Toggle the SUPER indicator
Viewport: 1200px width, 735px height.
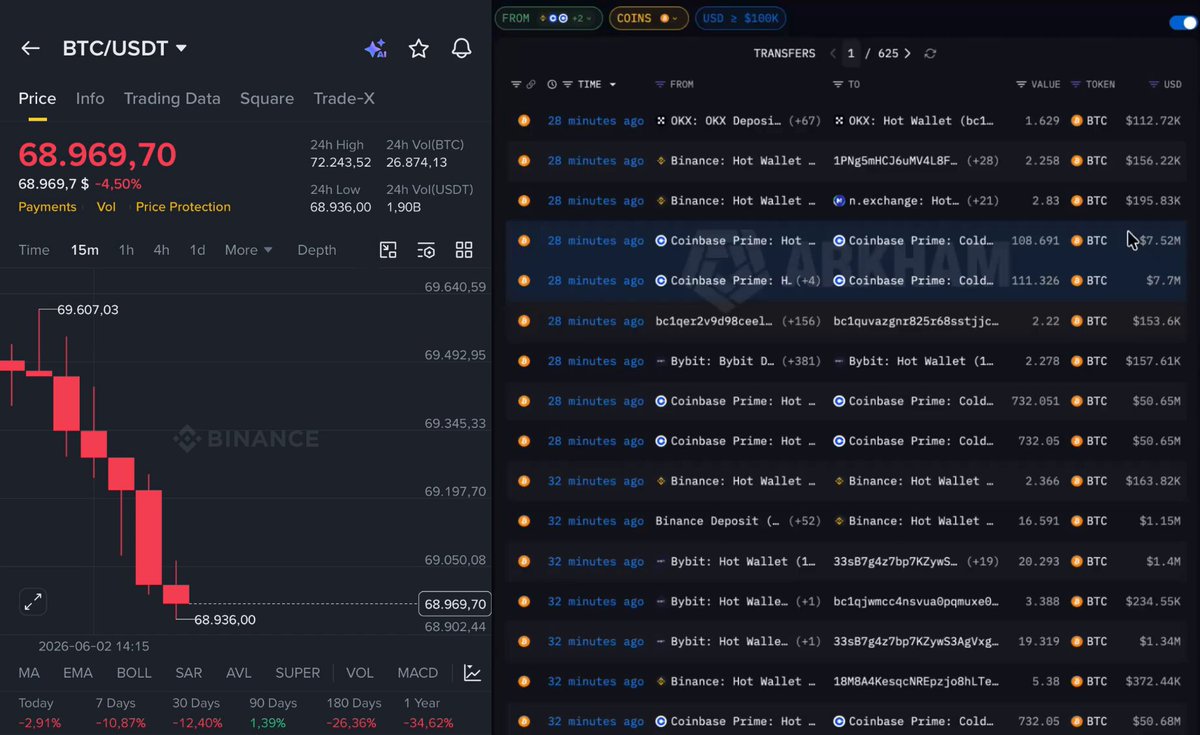pos(298,673)
